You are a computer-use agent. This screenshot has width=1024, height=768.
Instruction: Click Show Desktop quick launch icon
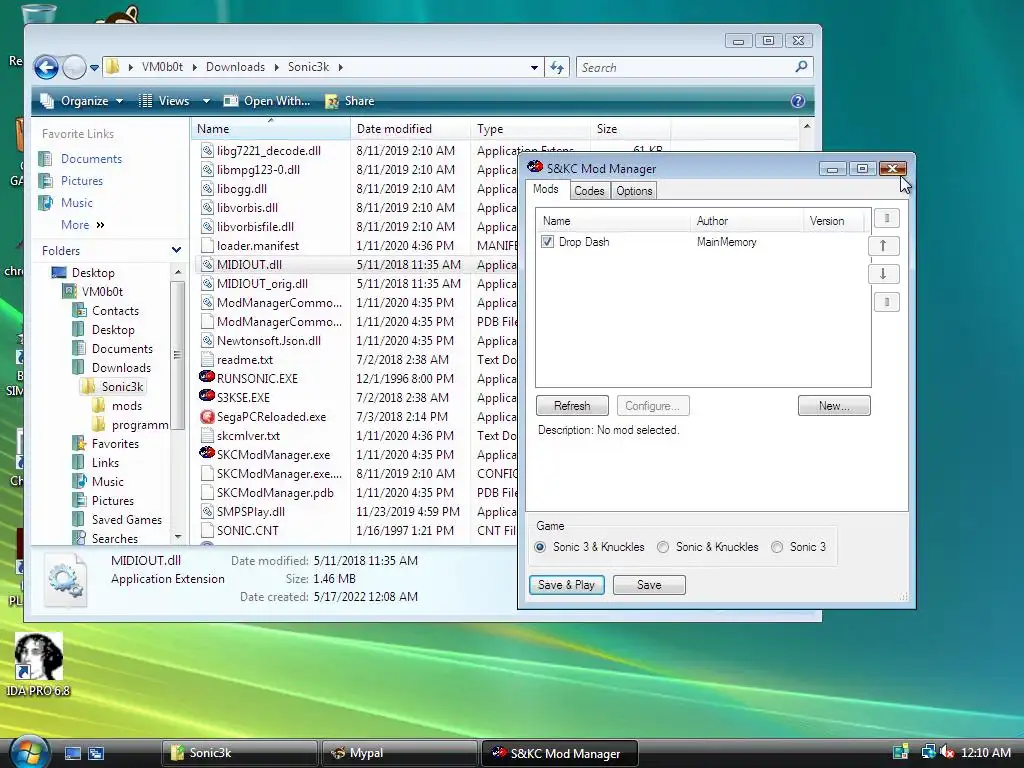(72, 754)
